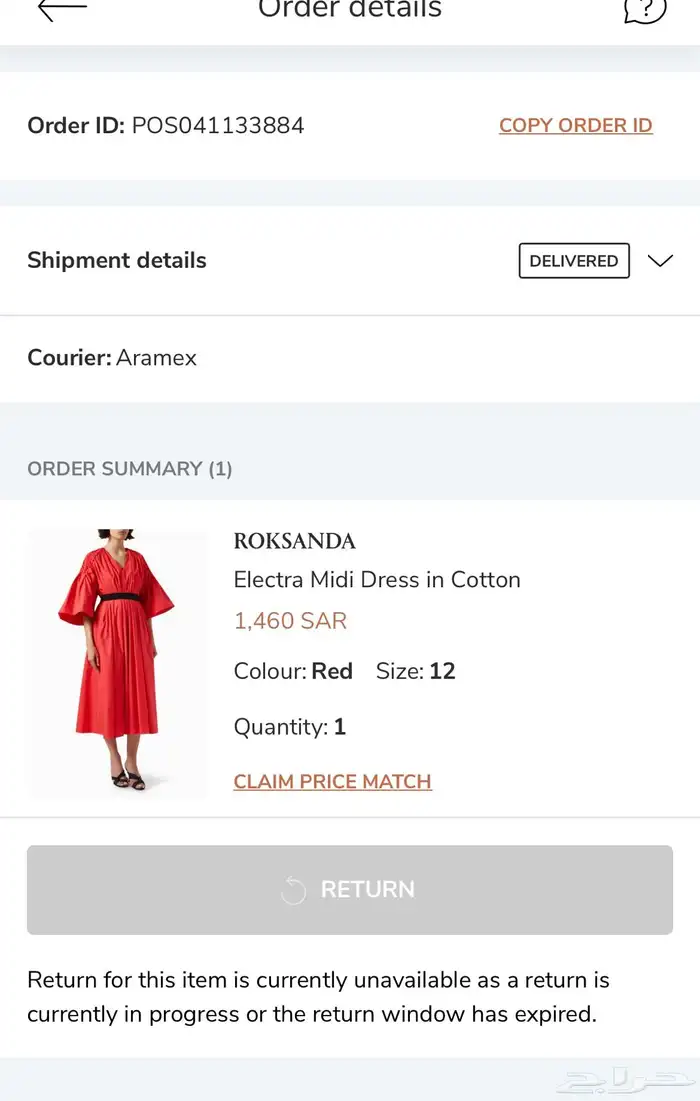Tap the Order details page title
Screen dimensions: 700x1101
point(350,10)
